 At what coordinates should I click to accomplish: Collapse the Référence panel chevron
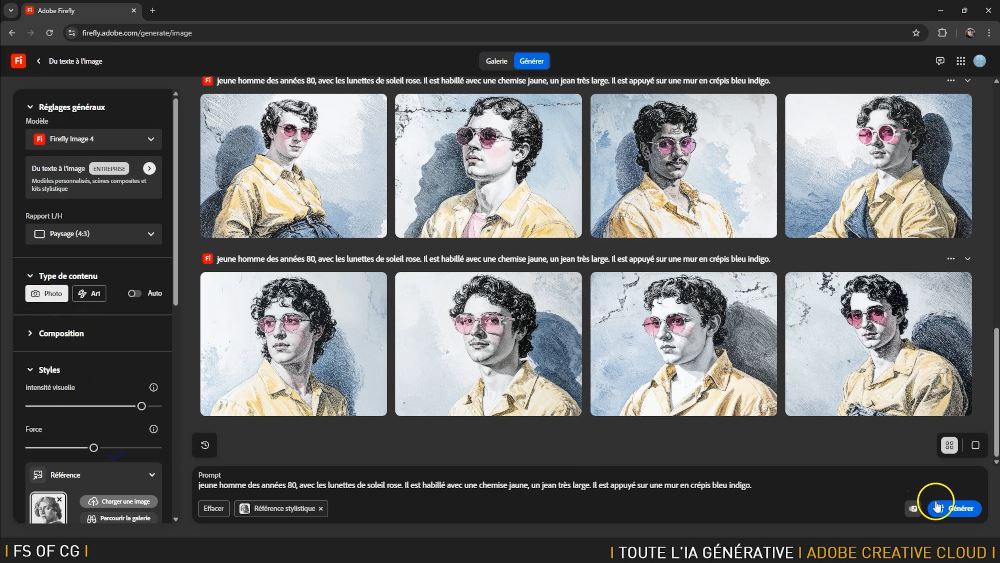click(x=152, y=475)
